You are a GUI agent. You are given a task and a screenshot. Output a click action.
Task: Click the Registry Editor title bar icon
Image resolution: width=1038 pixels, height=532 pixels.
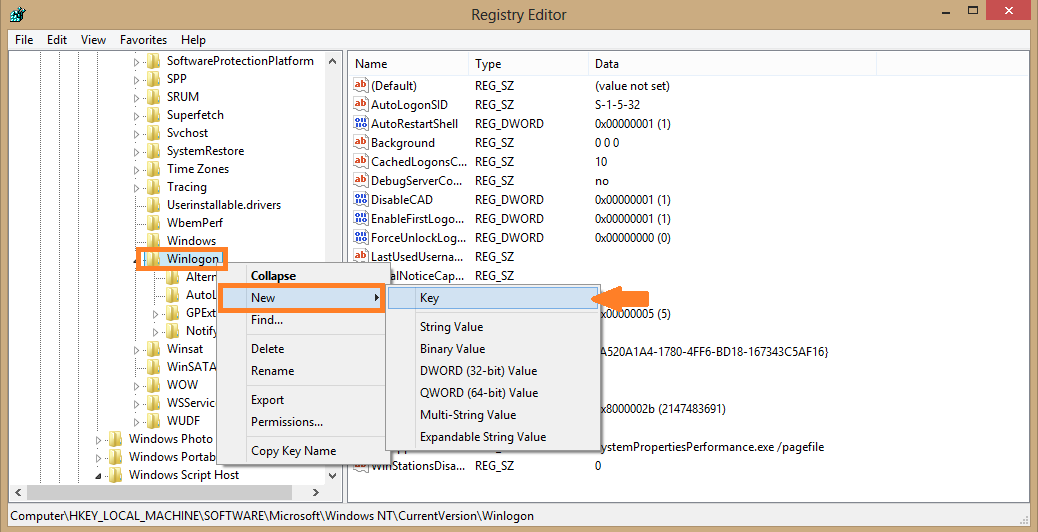tap(18, 14)
